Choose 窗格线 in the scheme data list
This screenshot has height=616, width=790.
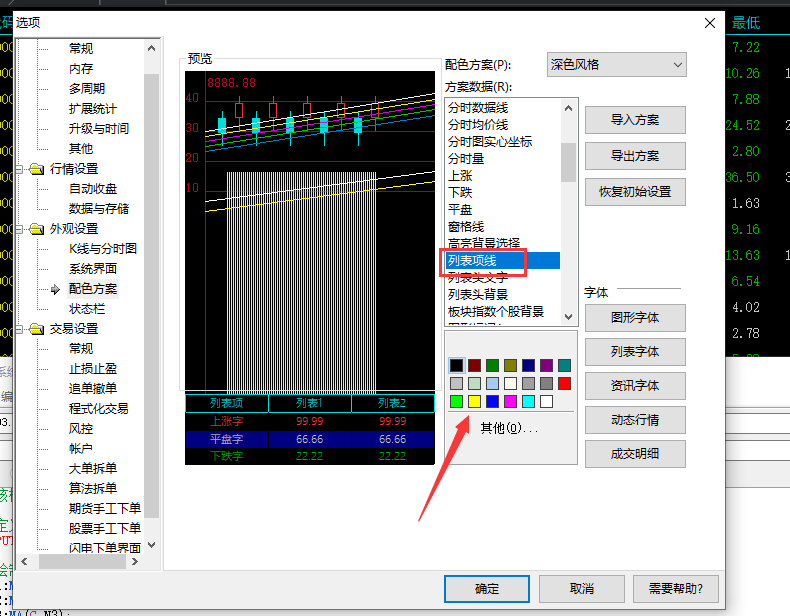pyautogui.click(x=466, y=227)
